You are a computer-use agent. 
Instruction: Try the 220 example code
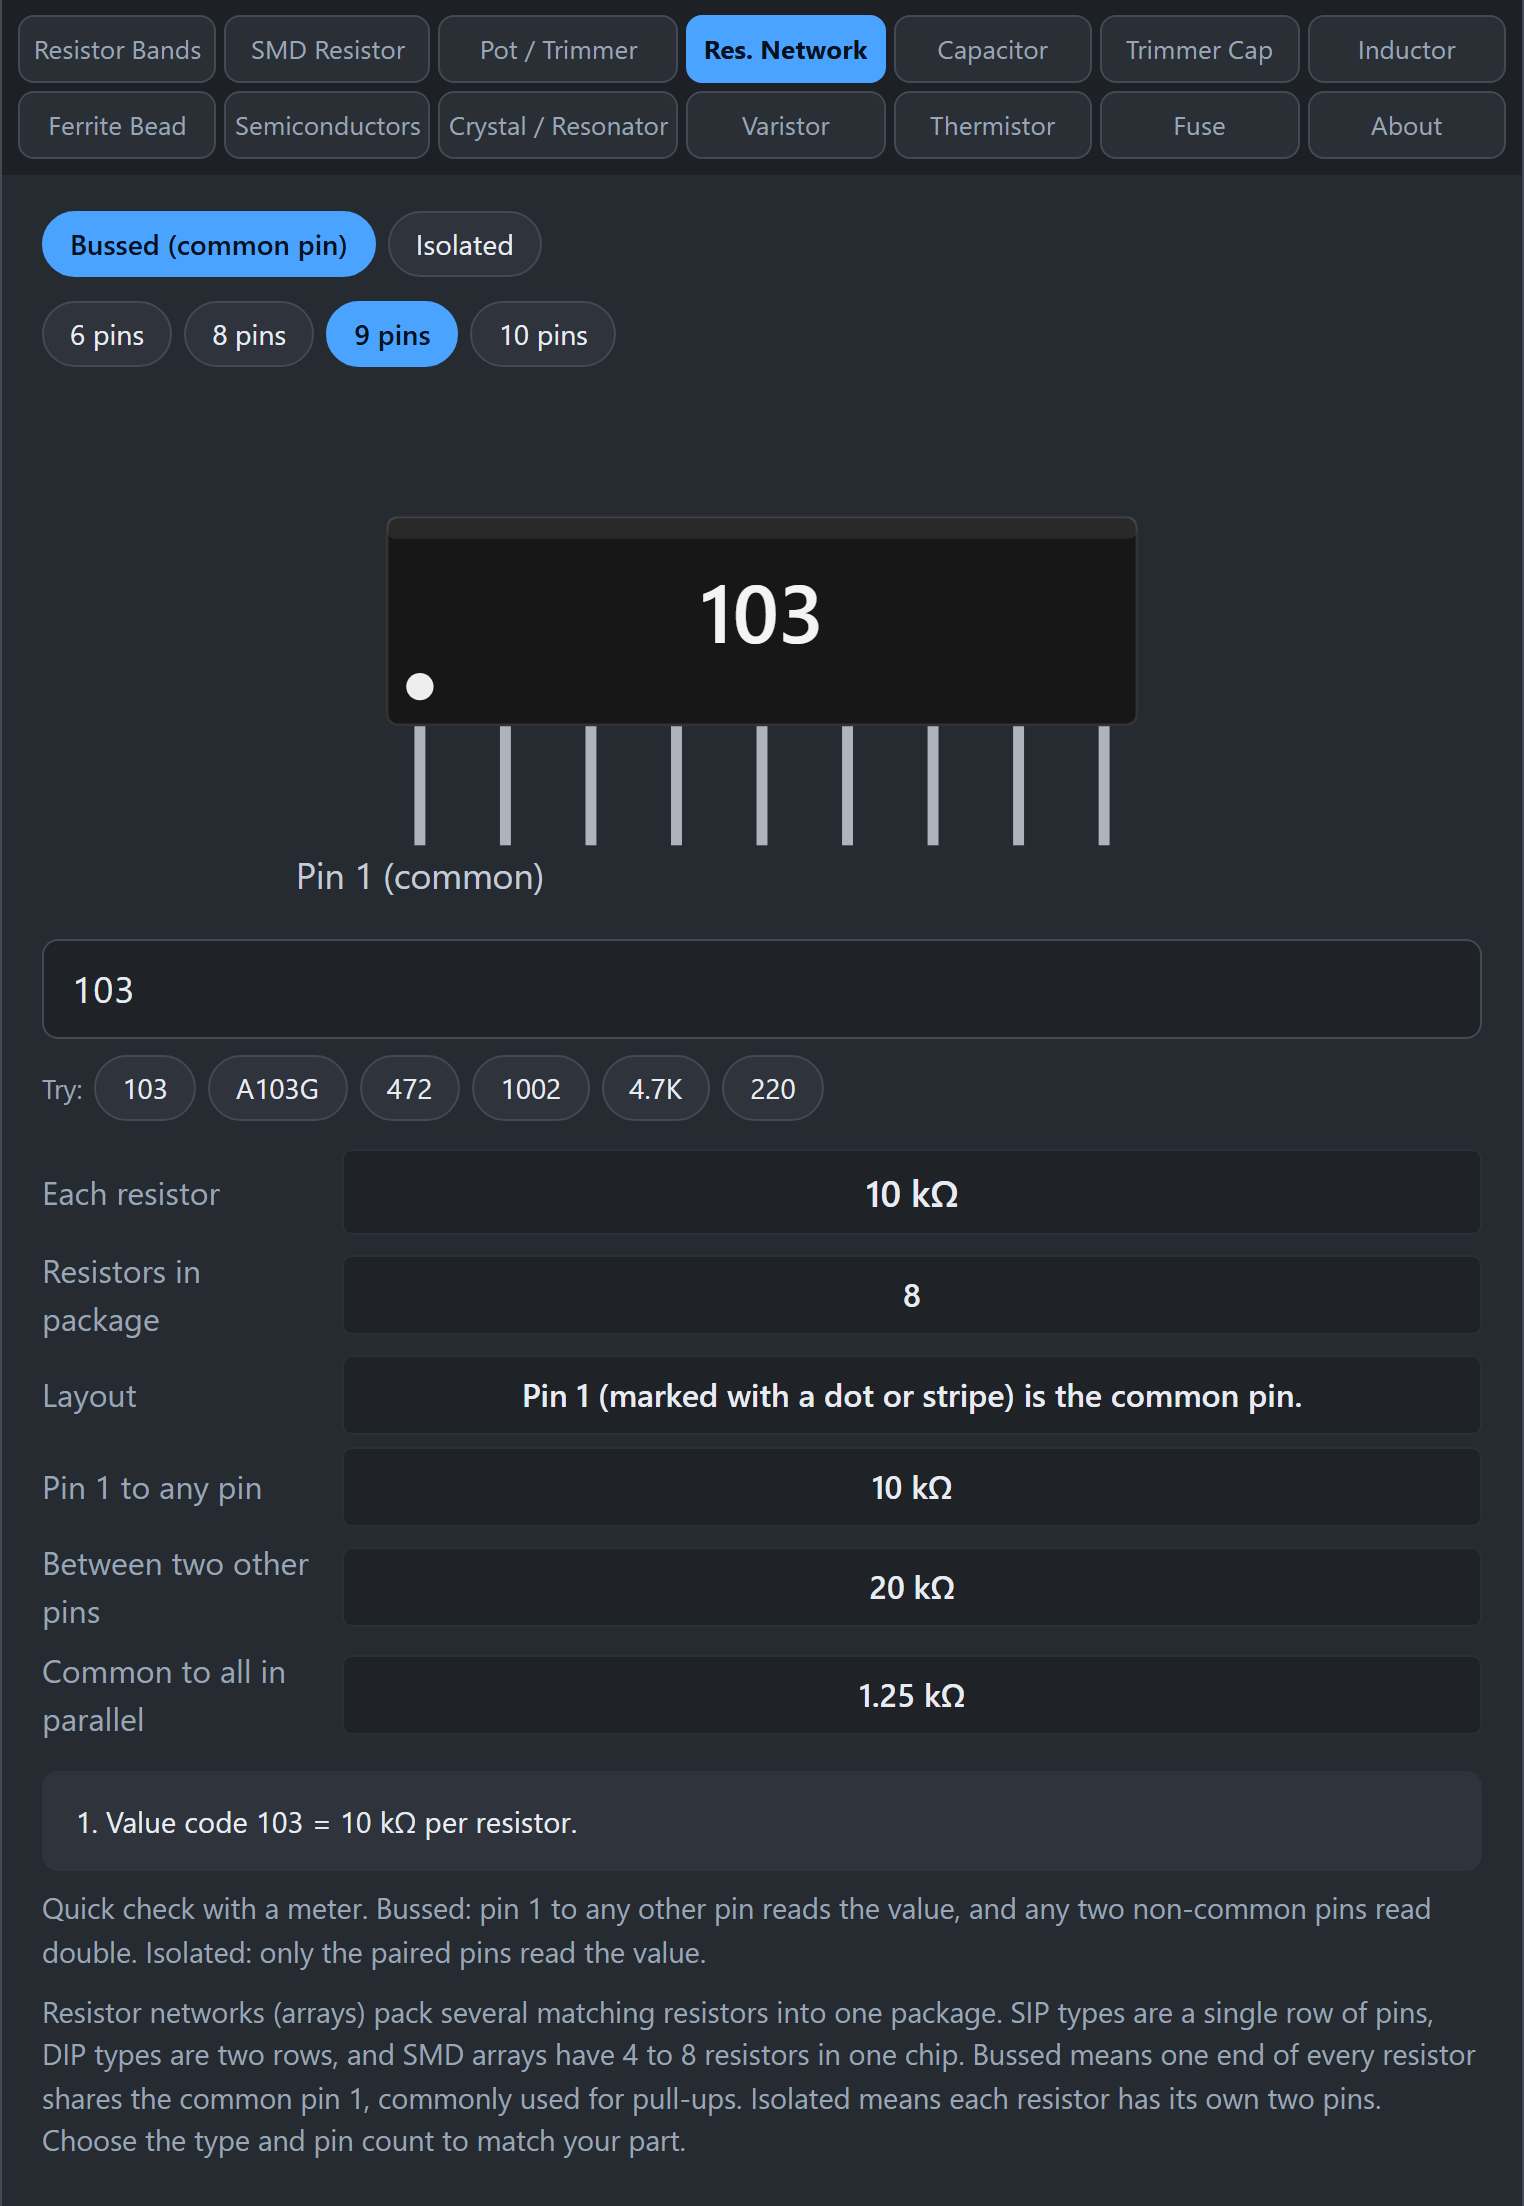pyautogui.click(x=773, y=1088)
